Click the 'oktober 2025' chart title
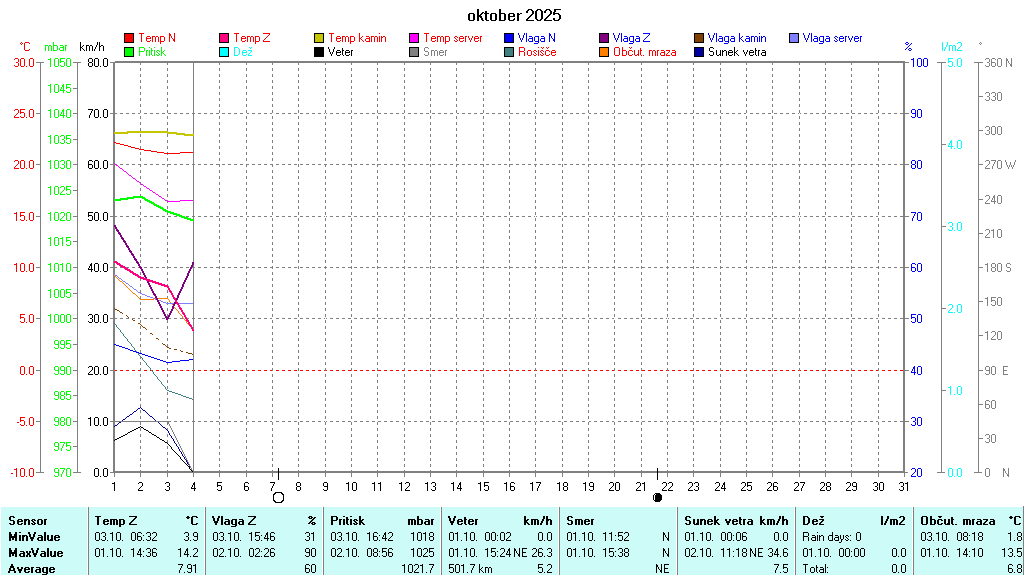 [514, 15]
